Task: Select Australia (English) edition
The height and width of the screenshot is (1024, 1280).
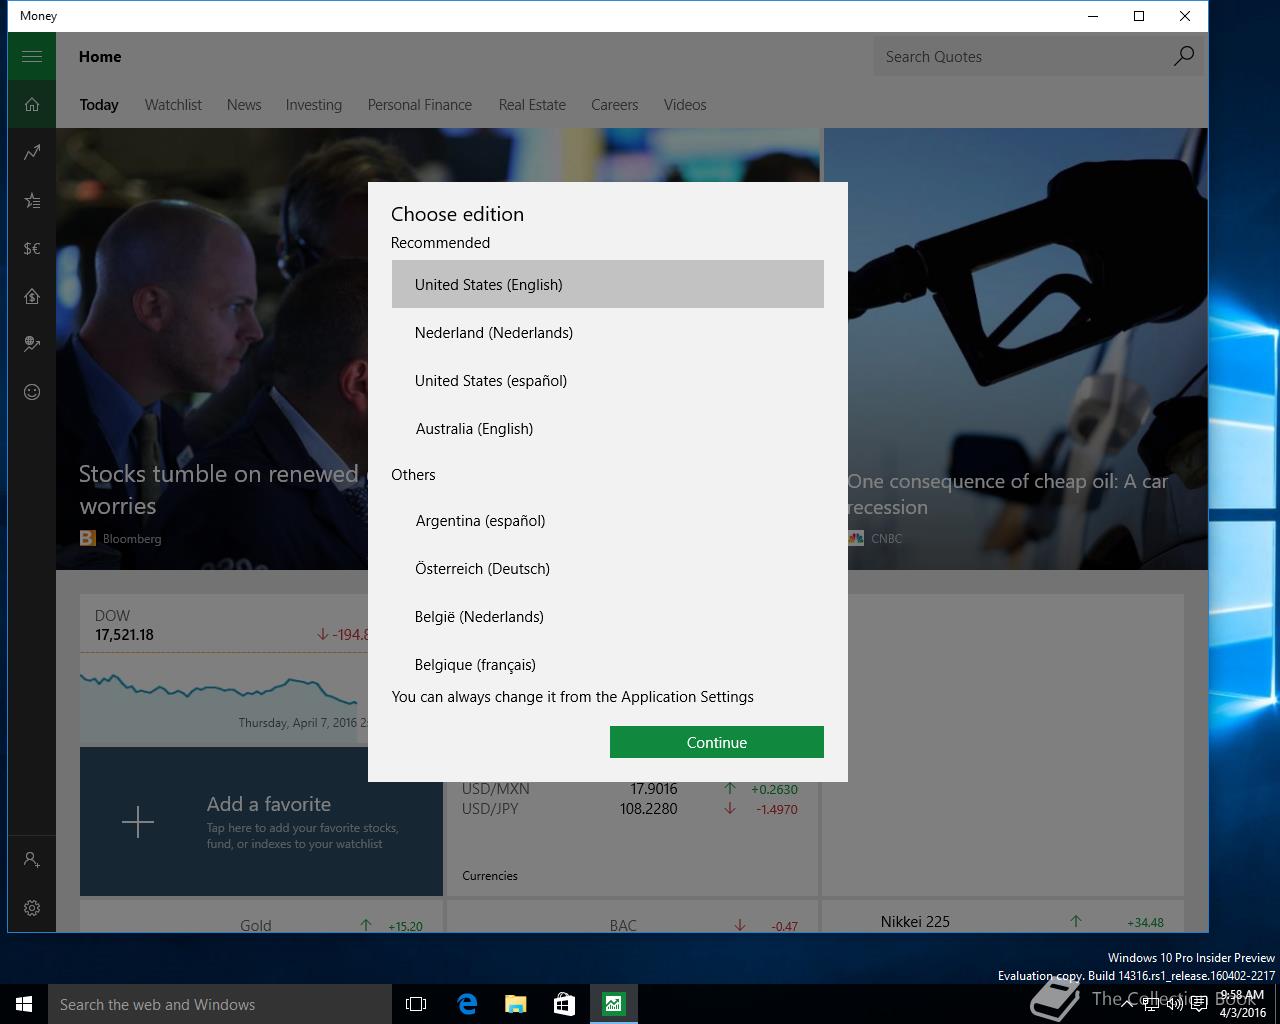Action: point(608,428)
